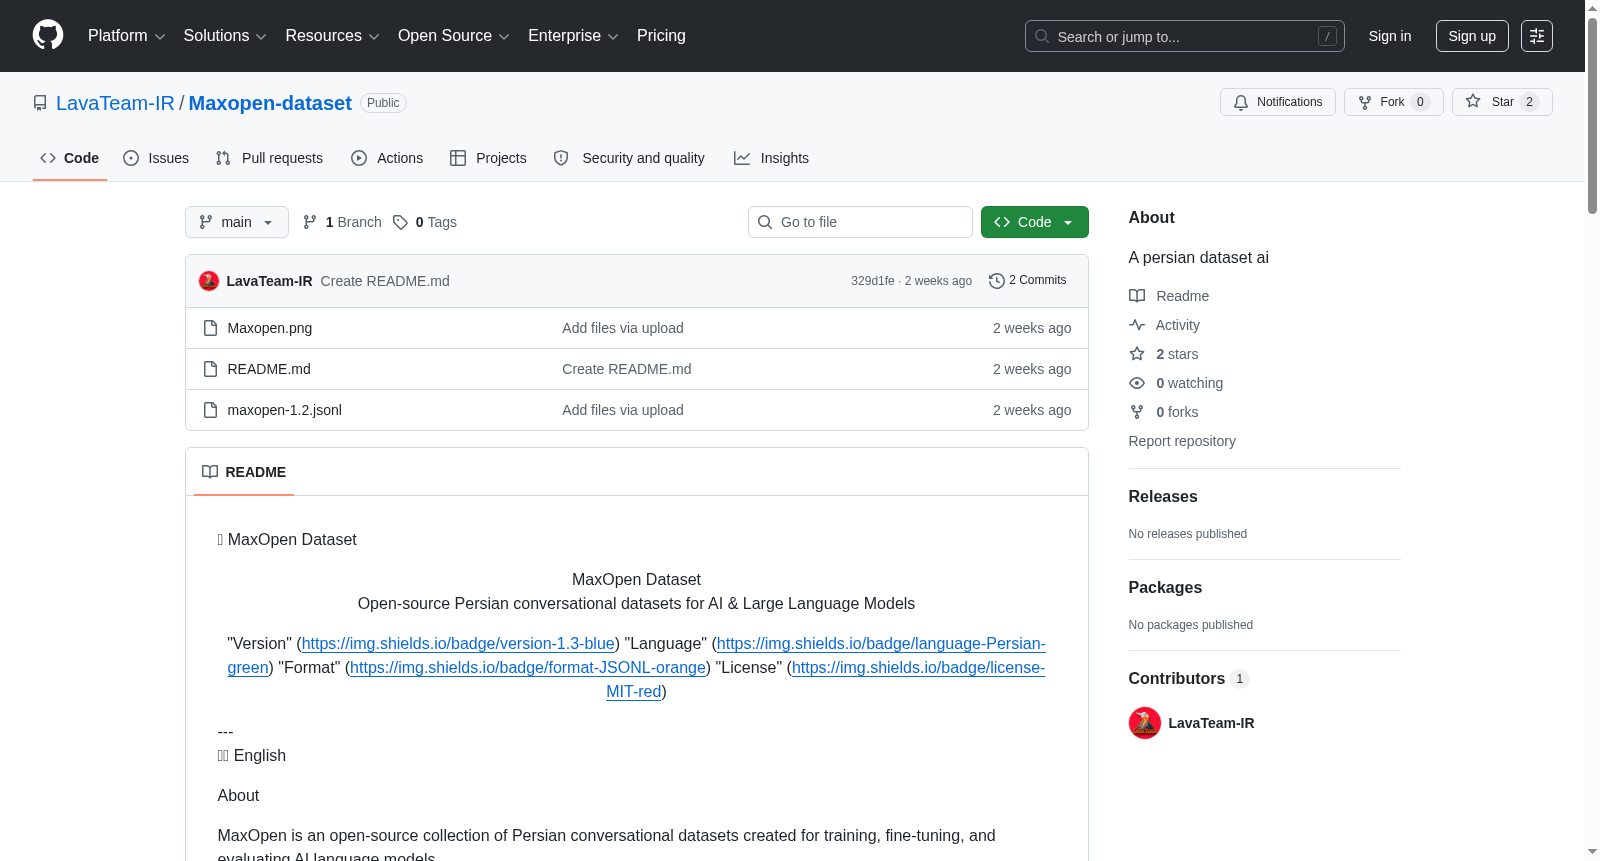Image resolution: width=1600 pixels, height=861 pixels.
Task: Expand the Open Source menu
Action: point(454,36)
